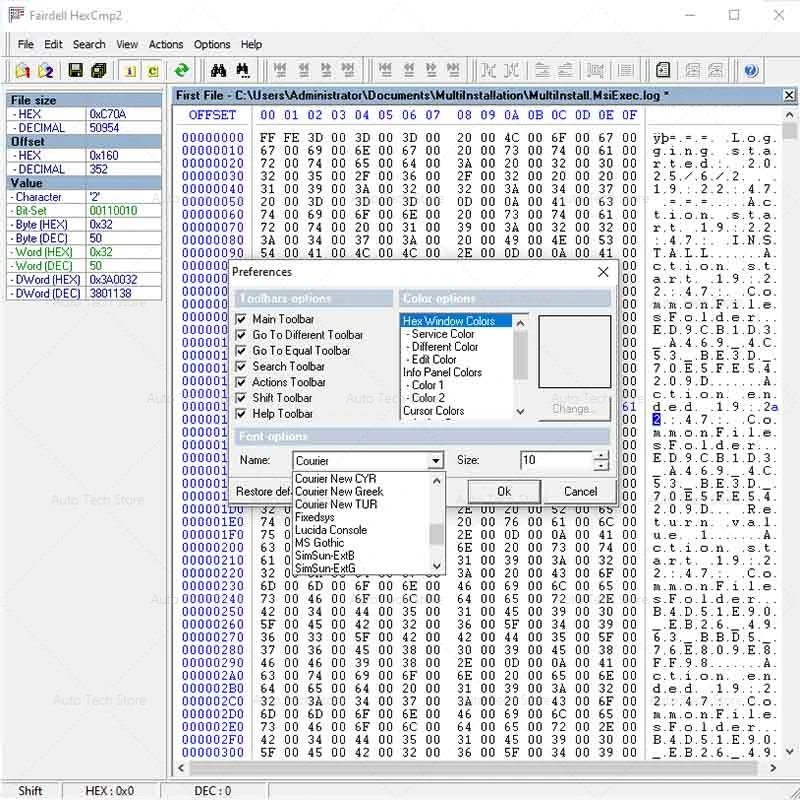Viewport: 800px width, 800px height.
Task: Click the font Size input field
Action: [557, 460]
